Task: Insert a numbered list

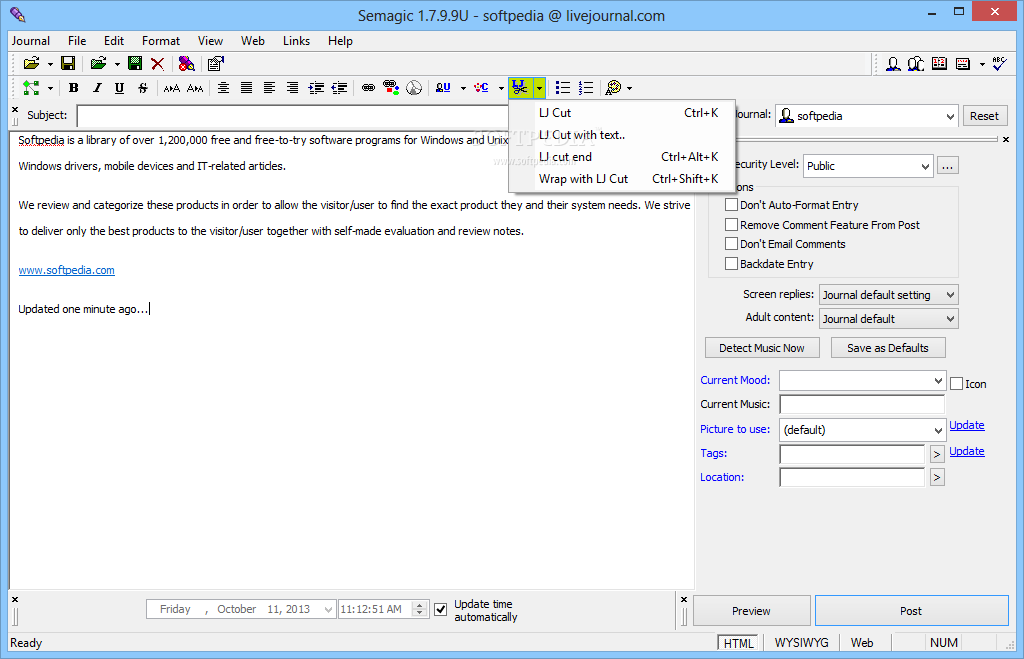Action: tap(586, 88)
